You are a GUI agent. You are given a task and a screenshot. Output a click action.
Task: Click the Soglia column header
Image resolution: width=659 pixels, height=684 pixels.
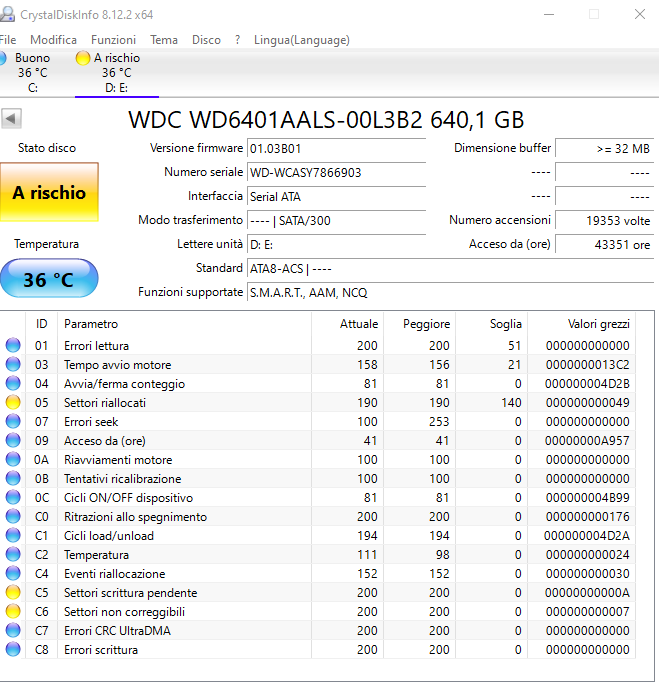pos(492,324)
